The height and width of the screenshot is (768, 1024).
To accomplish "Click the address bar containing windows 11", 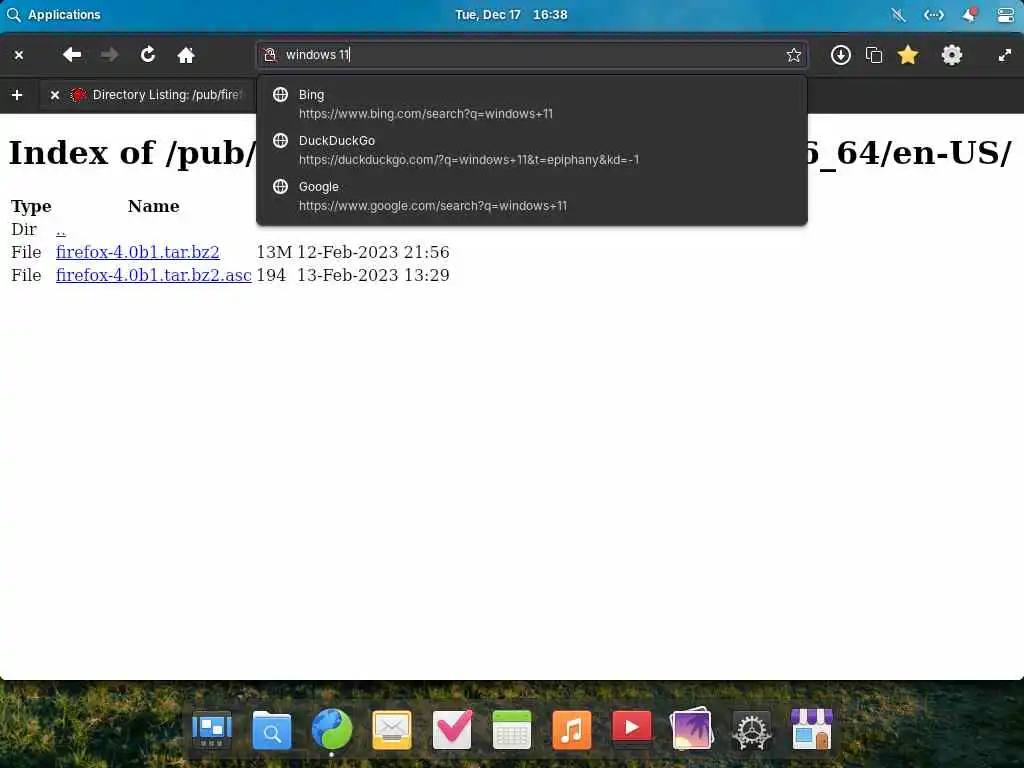I will tap(532, 55).
